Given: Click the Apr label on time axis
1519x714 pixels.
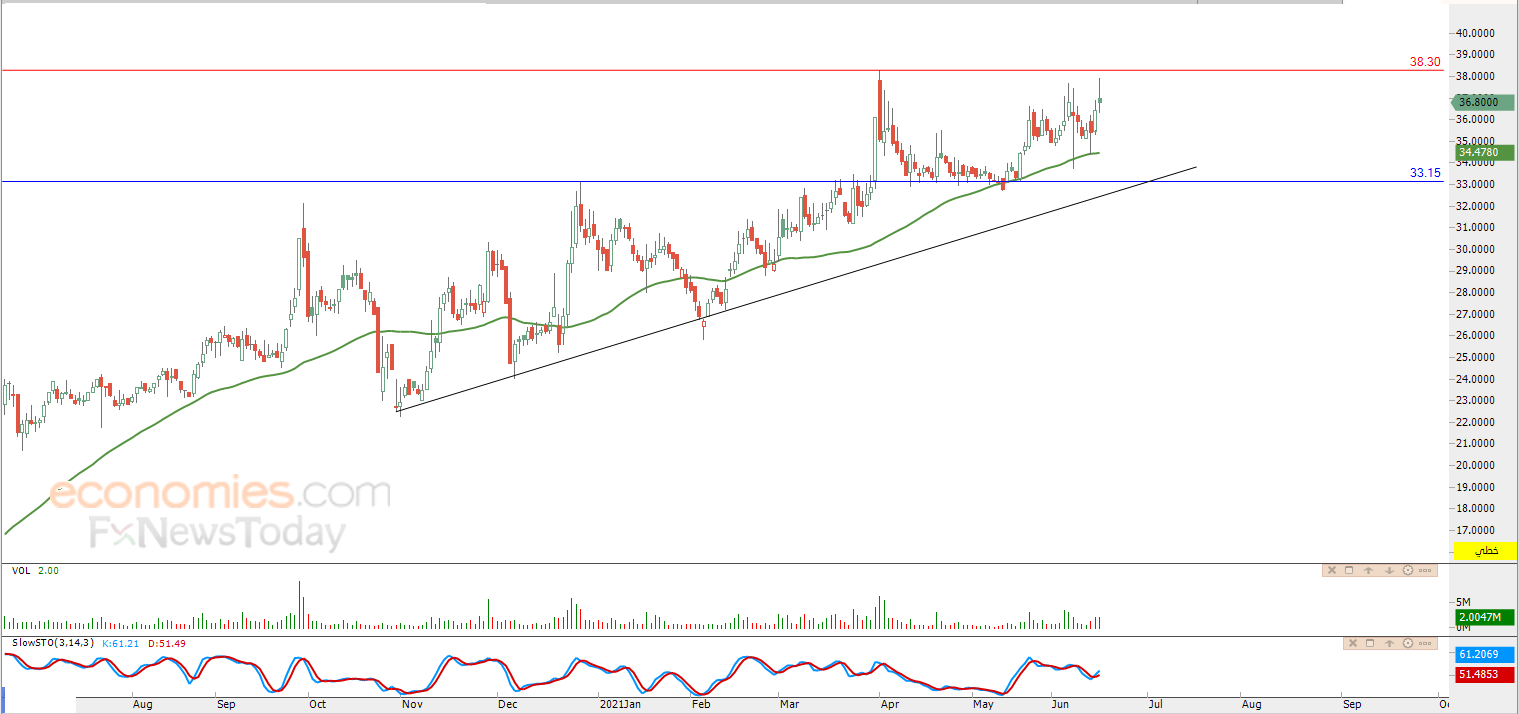Looking at the screenshot, I should coord(888,704).
